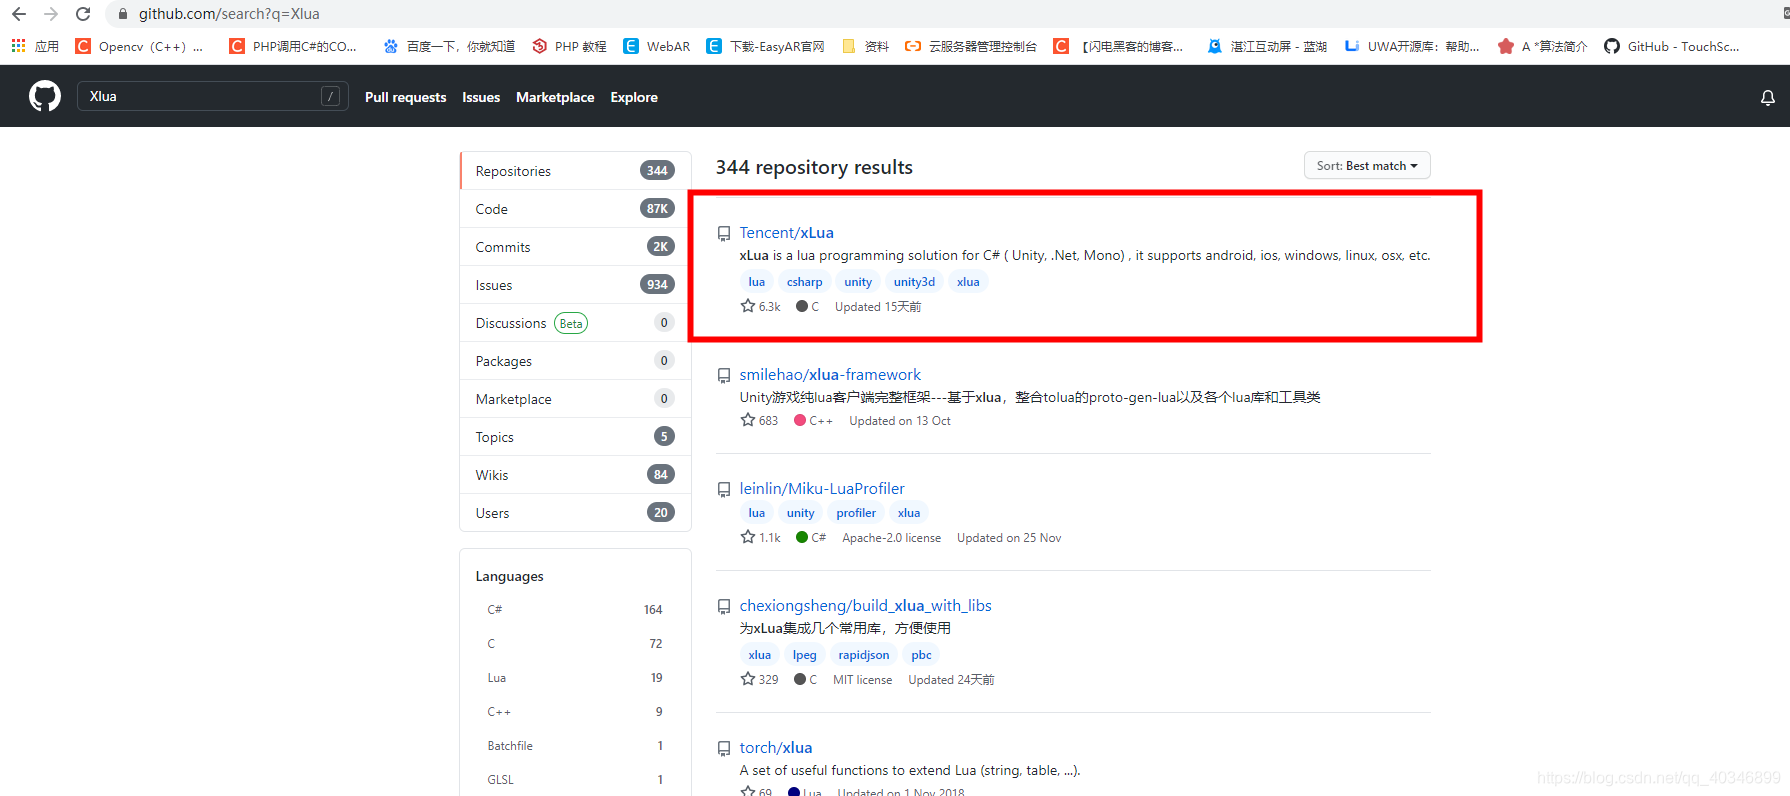The width and height of the screenshot is (1790, 796).
Task: Open the 资料 bookmark folder
Action: coord(865,46)
